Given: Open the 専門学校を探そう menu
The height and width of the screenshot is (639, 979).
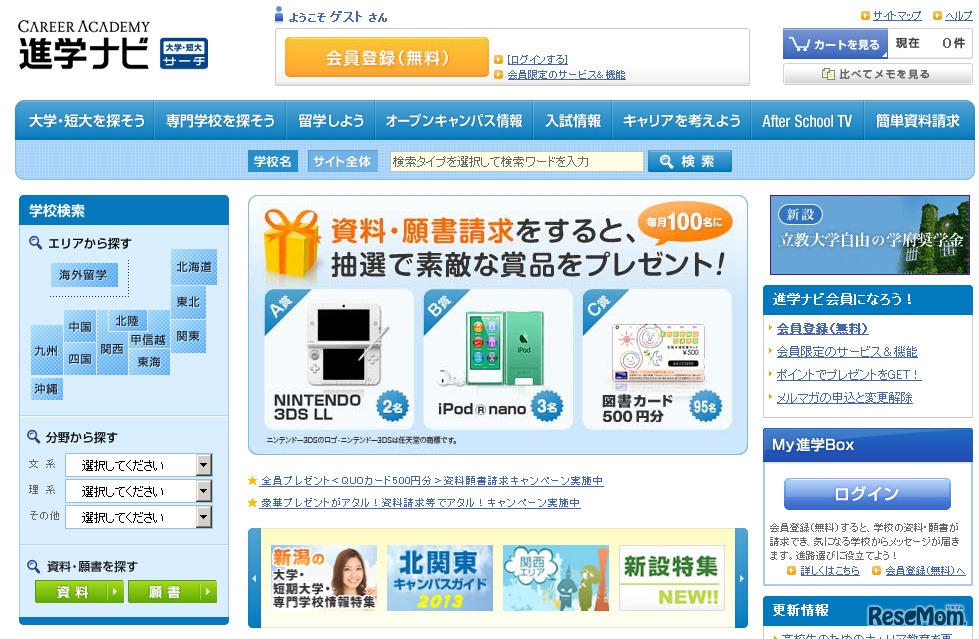Looking at the screenshot, I should point(220,121).
